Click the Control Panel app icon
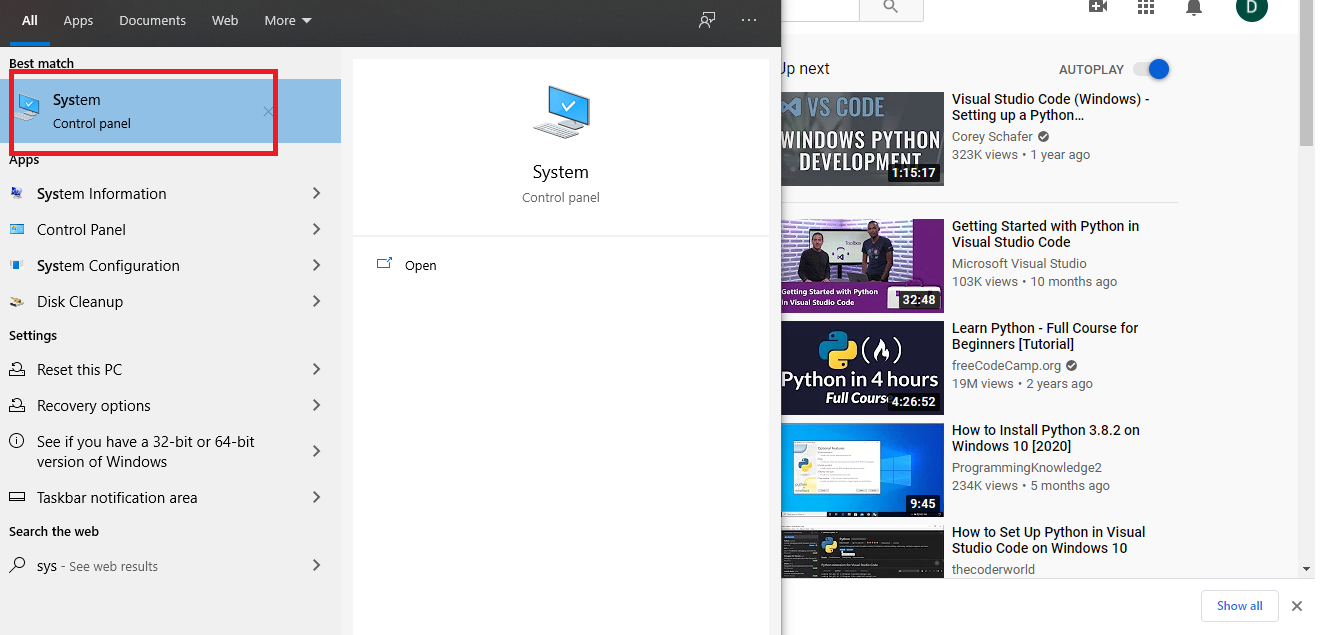1321x635 pixels. click(x=17, y=229)
